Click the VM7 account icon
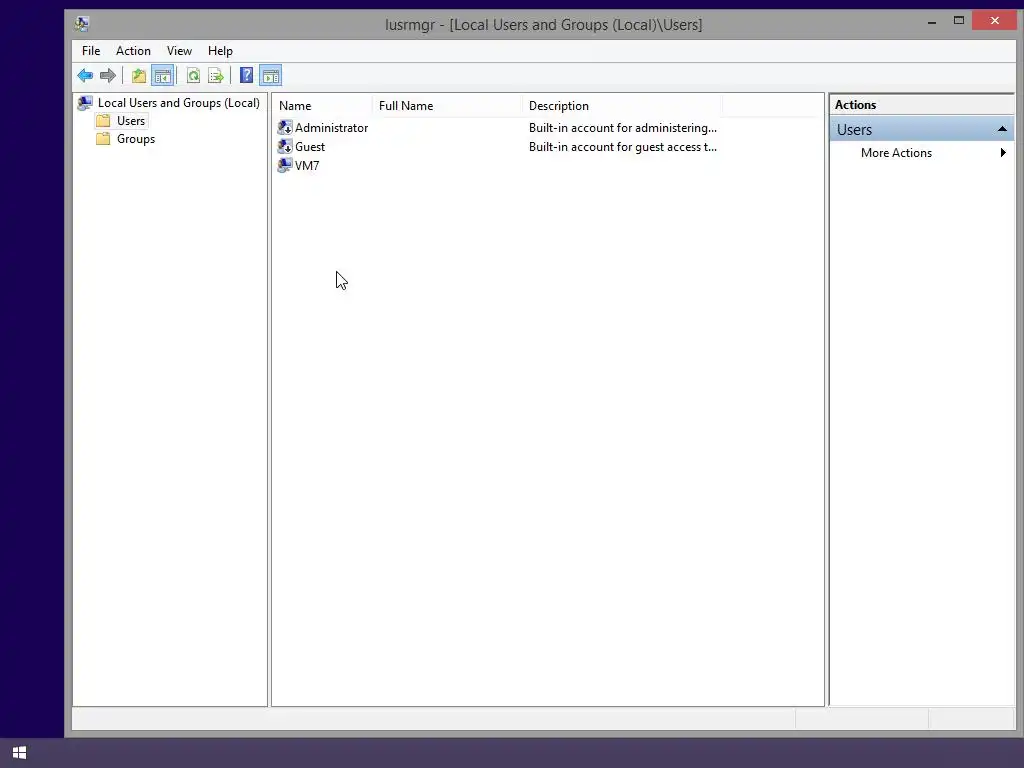1024x768 pixels. 285,165
